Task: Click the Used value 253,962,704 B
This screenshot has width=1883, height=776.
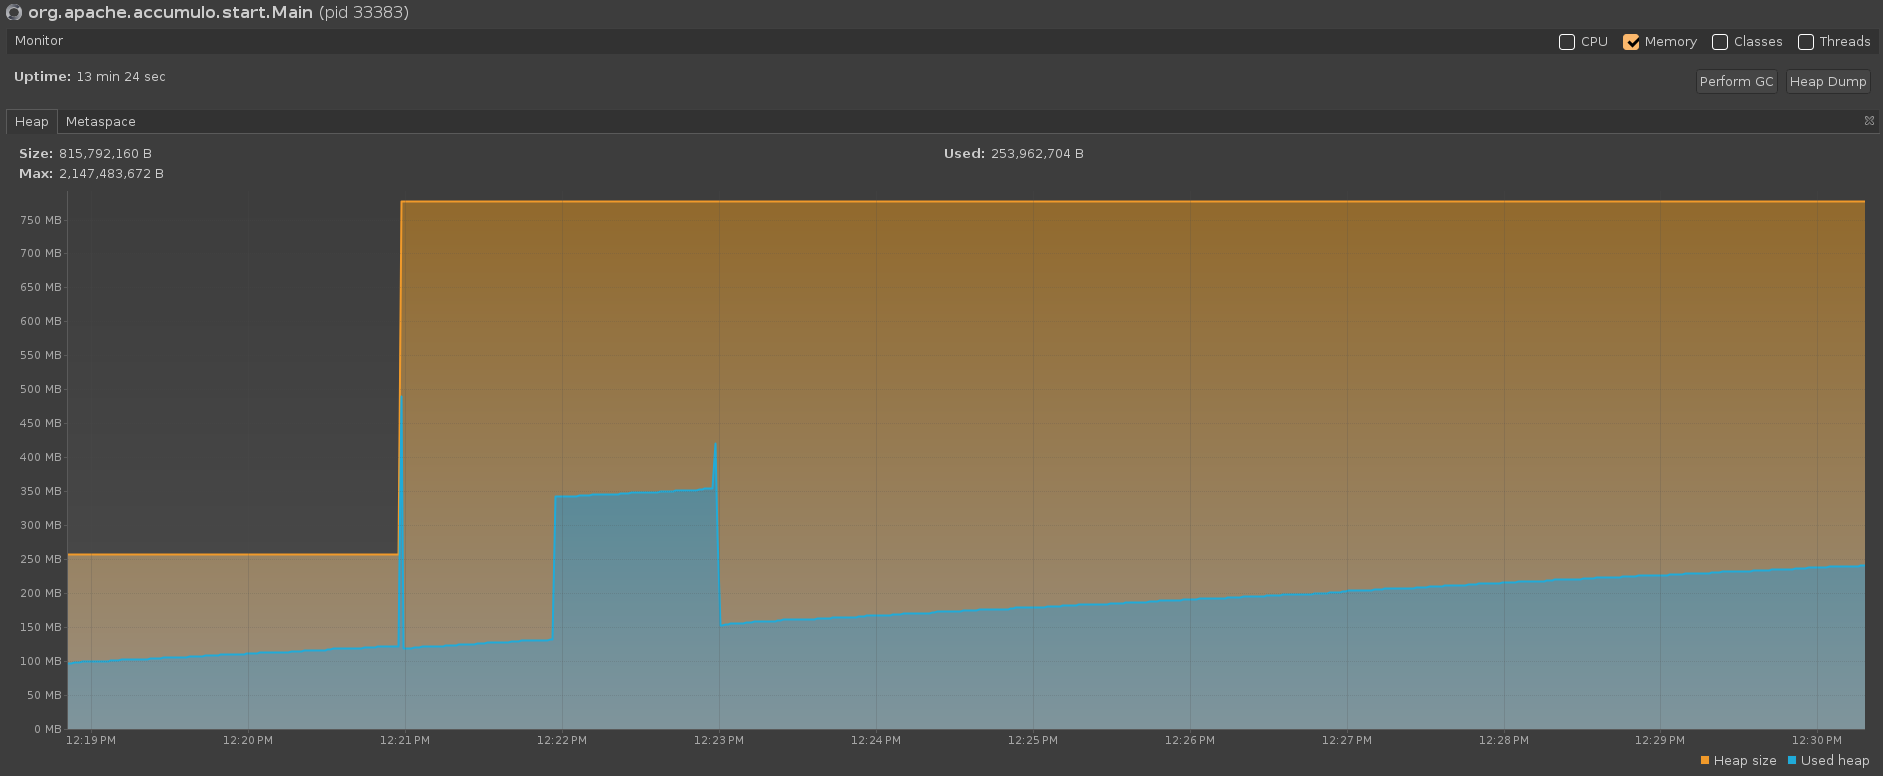Action: point(1037,154)
